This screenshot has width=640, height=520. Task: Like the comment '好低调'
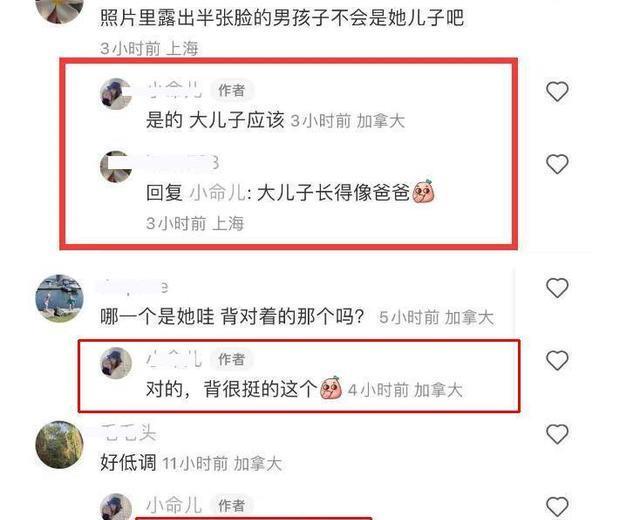tap(557, 434)
